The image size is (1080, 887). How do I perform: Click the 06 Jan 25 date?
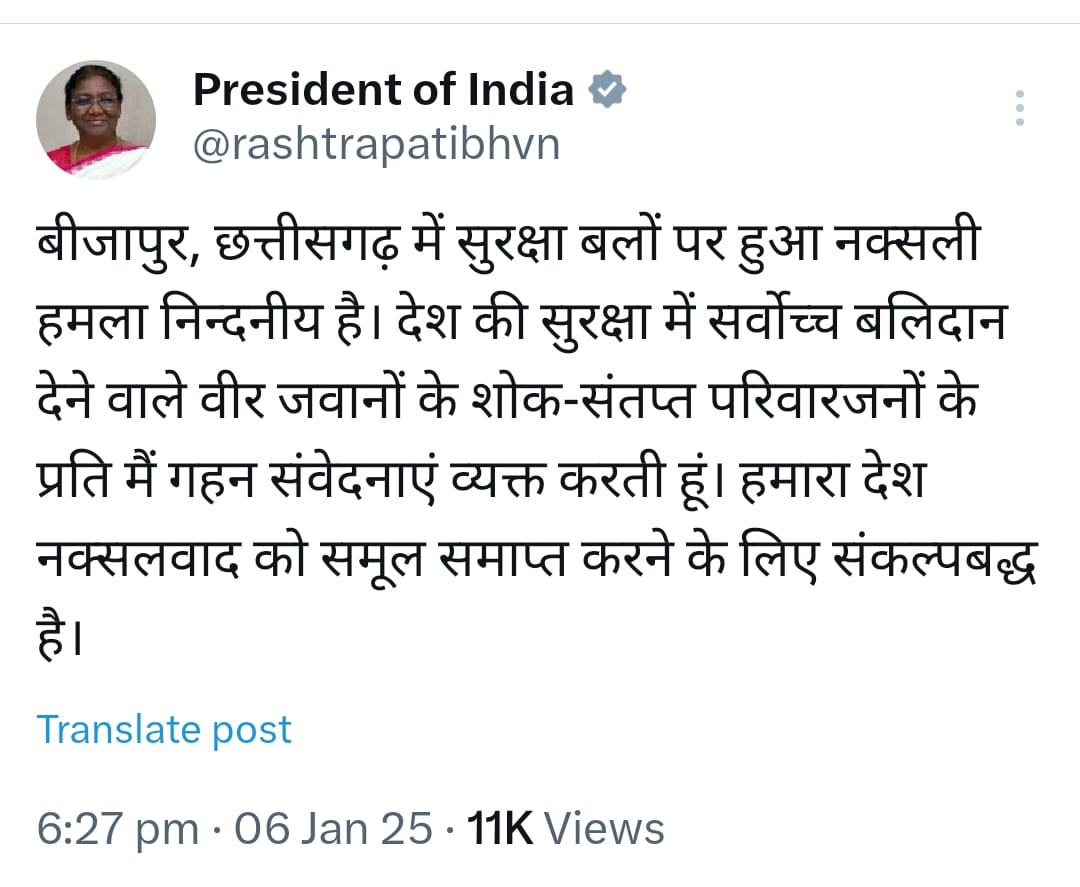tap(333, 829)
